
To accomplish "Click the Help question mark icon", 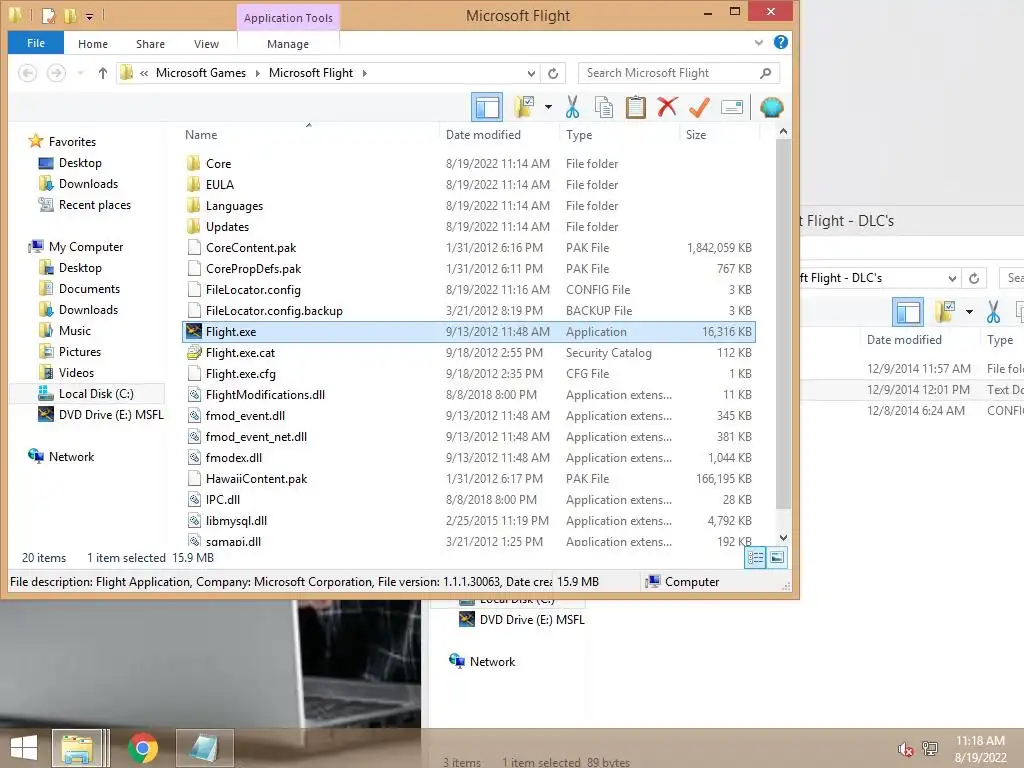I will [780, 42].
